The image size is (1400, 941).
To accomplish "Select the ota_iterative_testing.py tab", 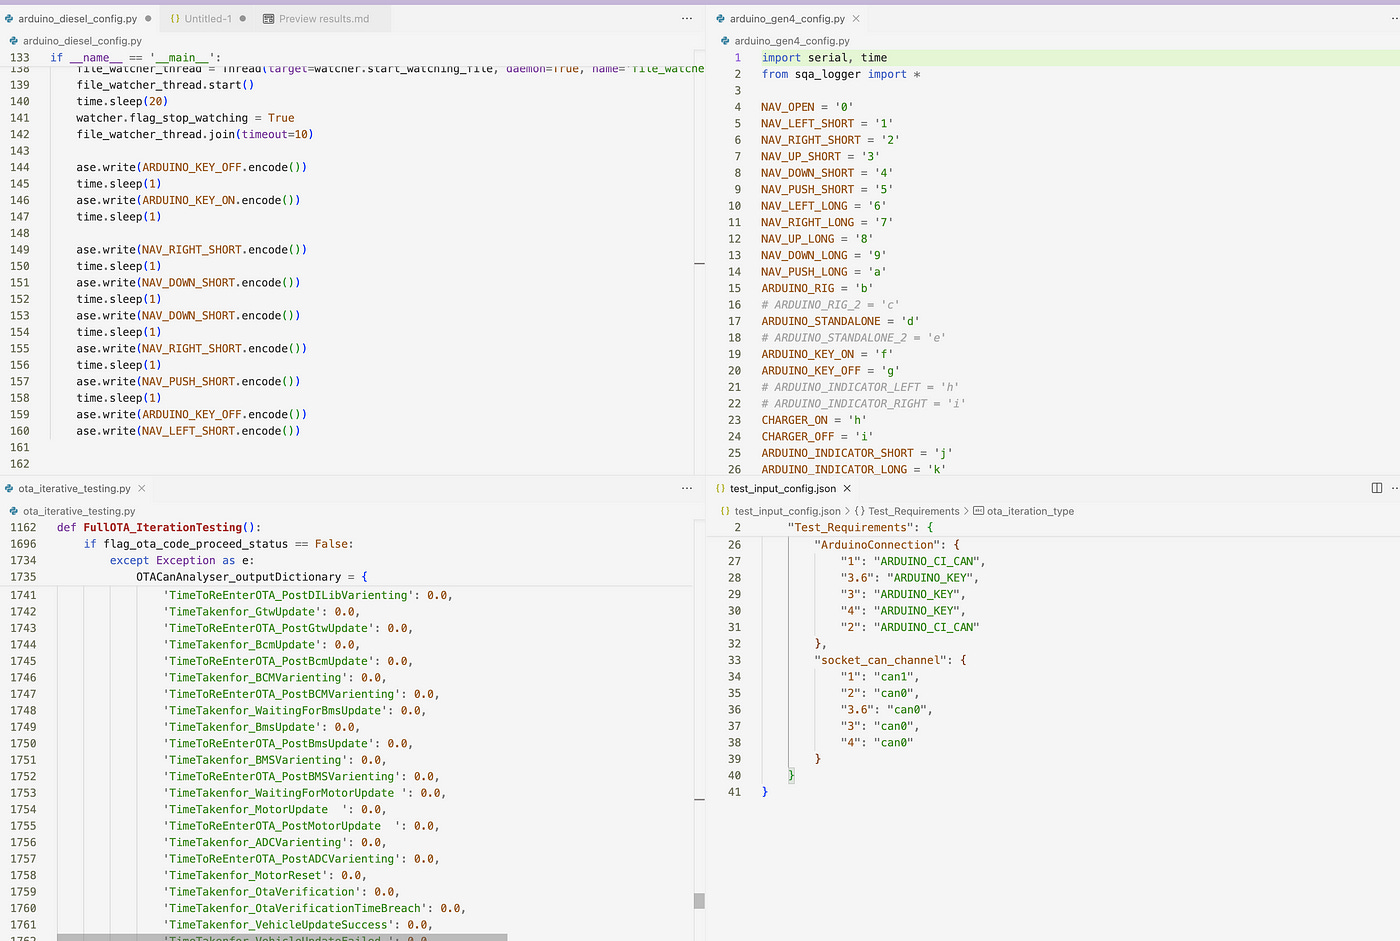I will pos(74,488).
